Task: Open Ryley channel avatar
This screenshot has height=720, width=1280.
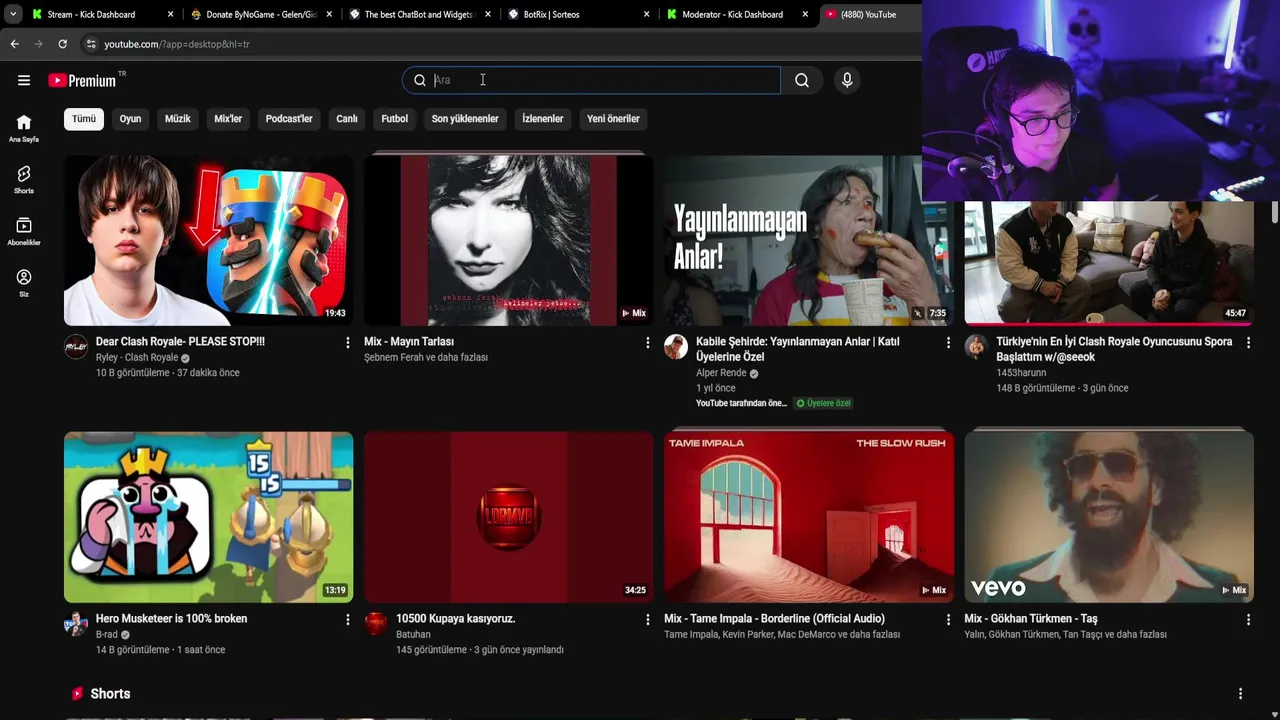Action: pyautogui.click(x=76, y=346)
